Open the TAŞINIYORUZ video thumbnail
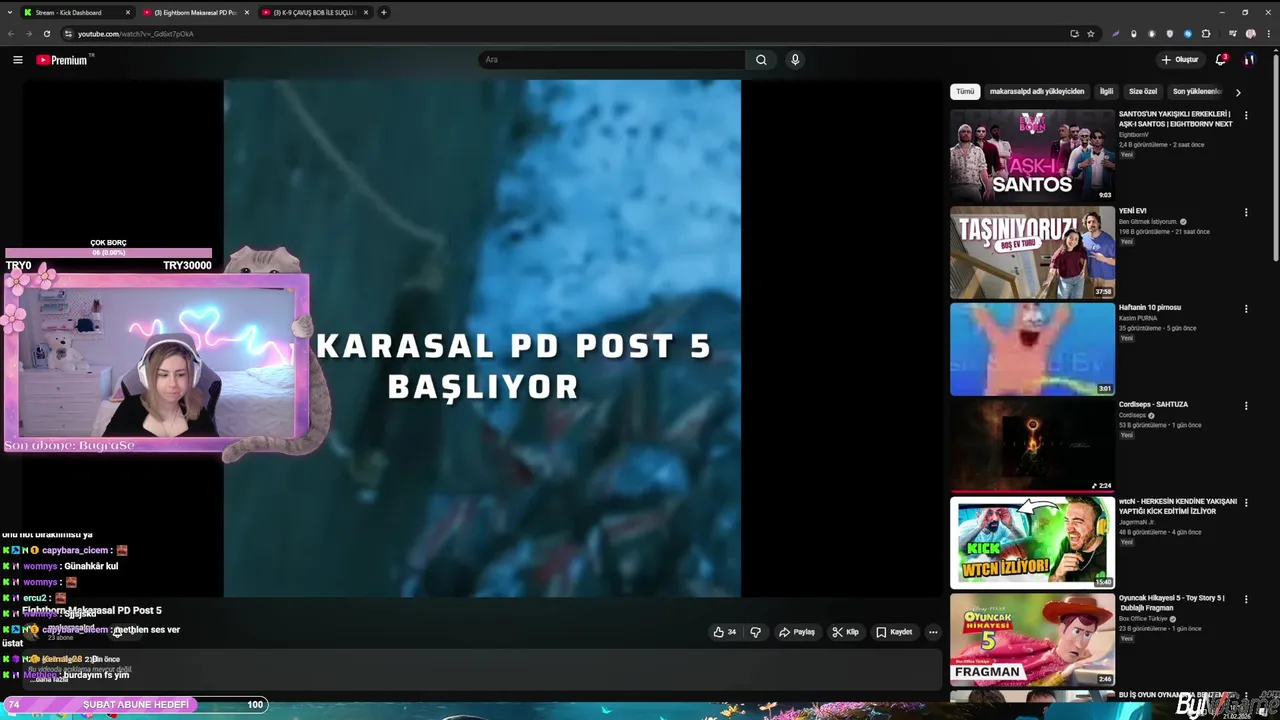Screen dimensions: 1280x720 click(1032, 252)
